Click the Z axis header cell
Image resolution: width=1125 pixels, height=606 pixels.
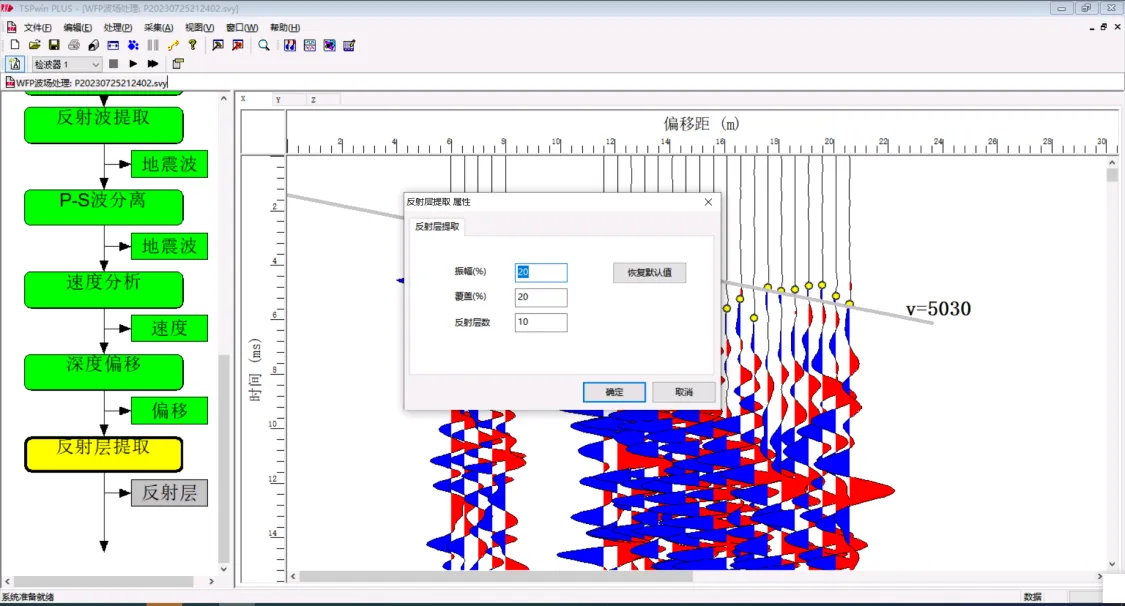(x=323, y=100)
